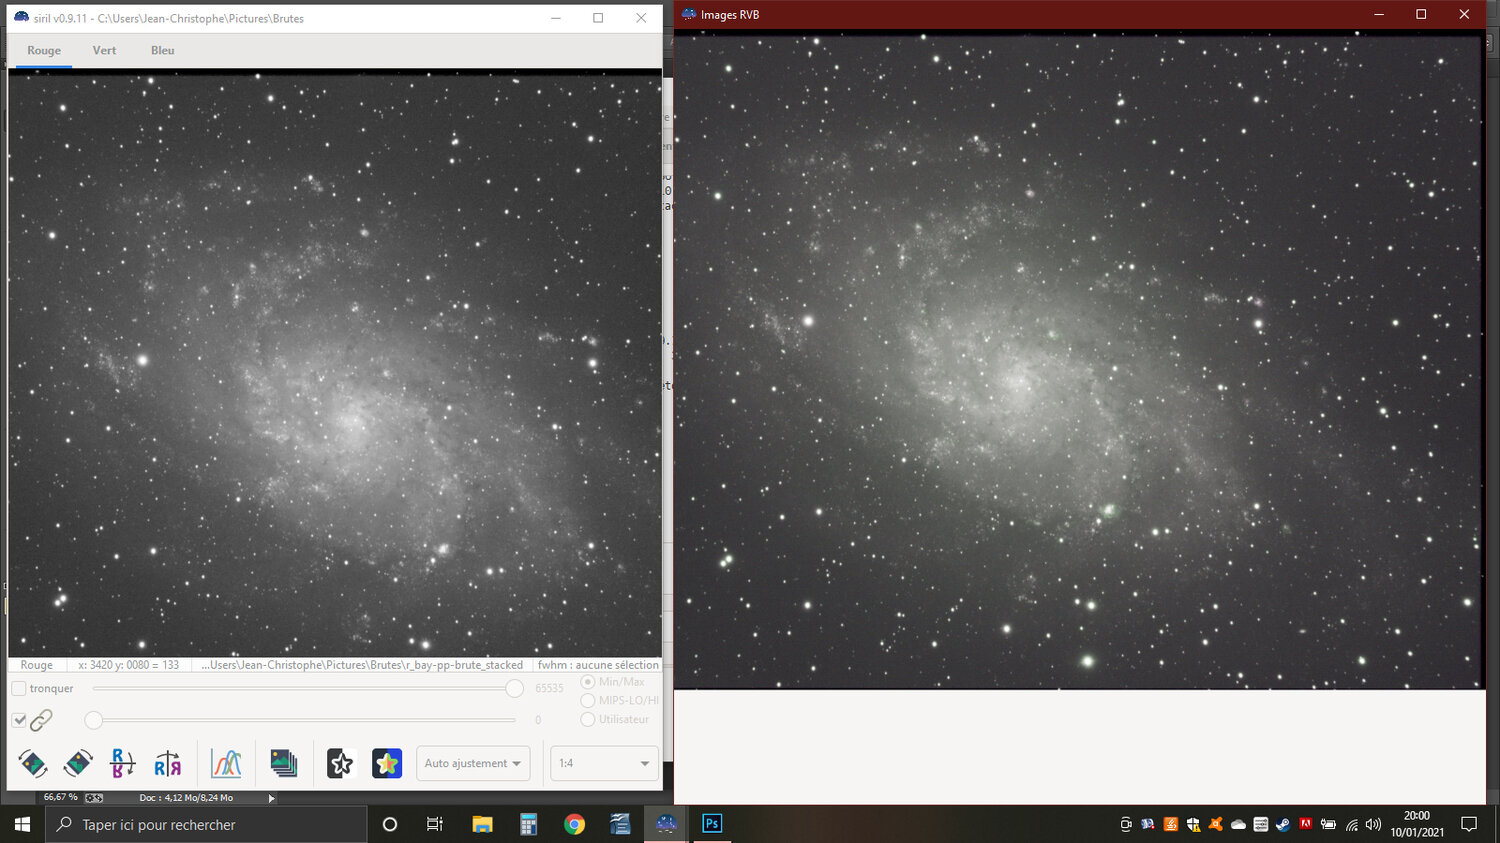Open the histogram curves tool
This screenshot has width=1500, height=843.
(x=226, y=763)
